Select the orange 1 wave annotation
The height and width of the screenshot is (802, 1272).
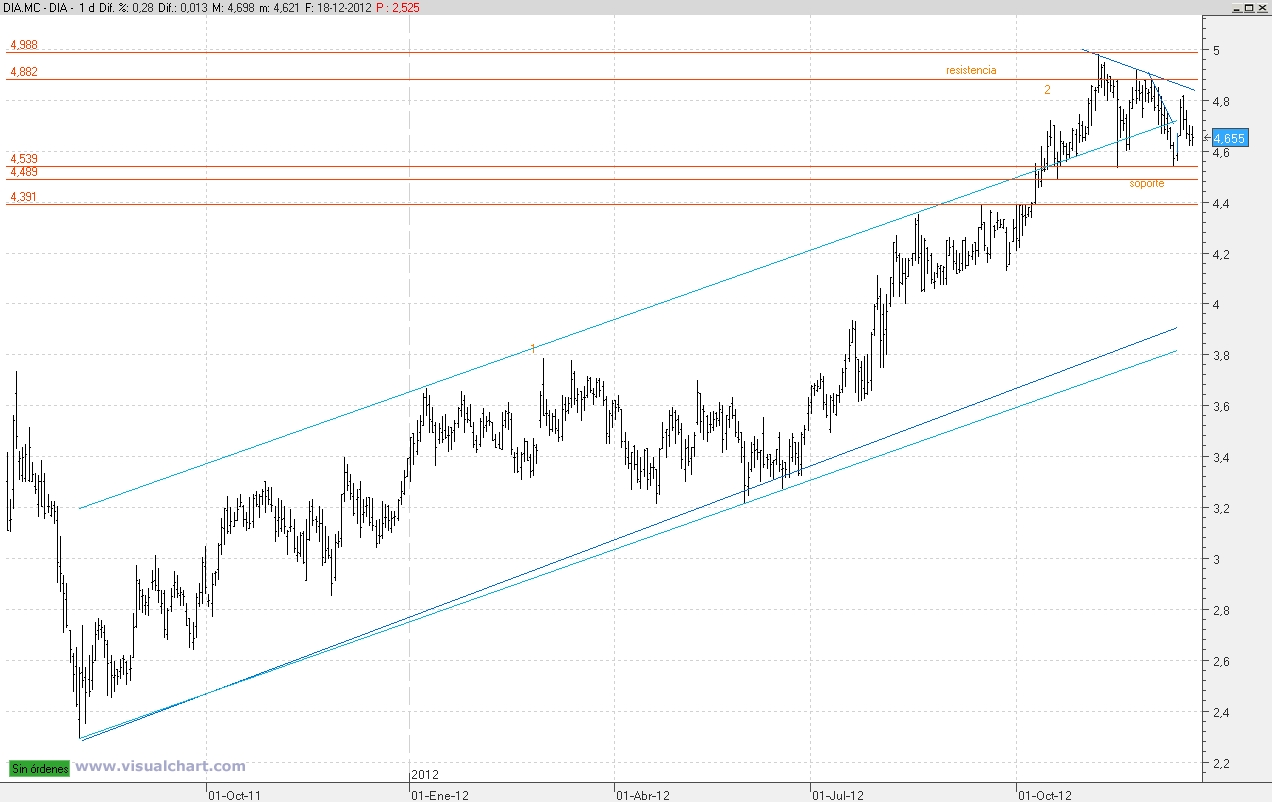tap(533, 348)
